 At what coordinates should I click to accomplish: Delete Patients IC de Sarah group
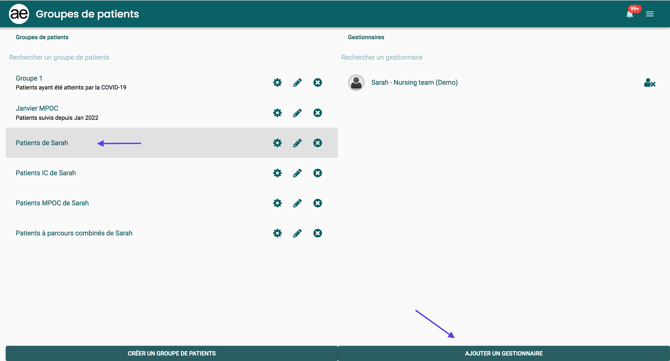317,173
